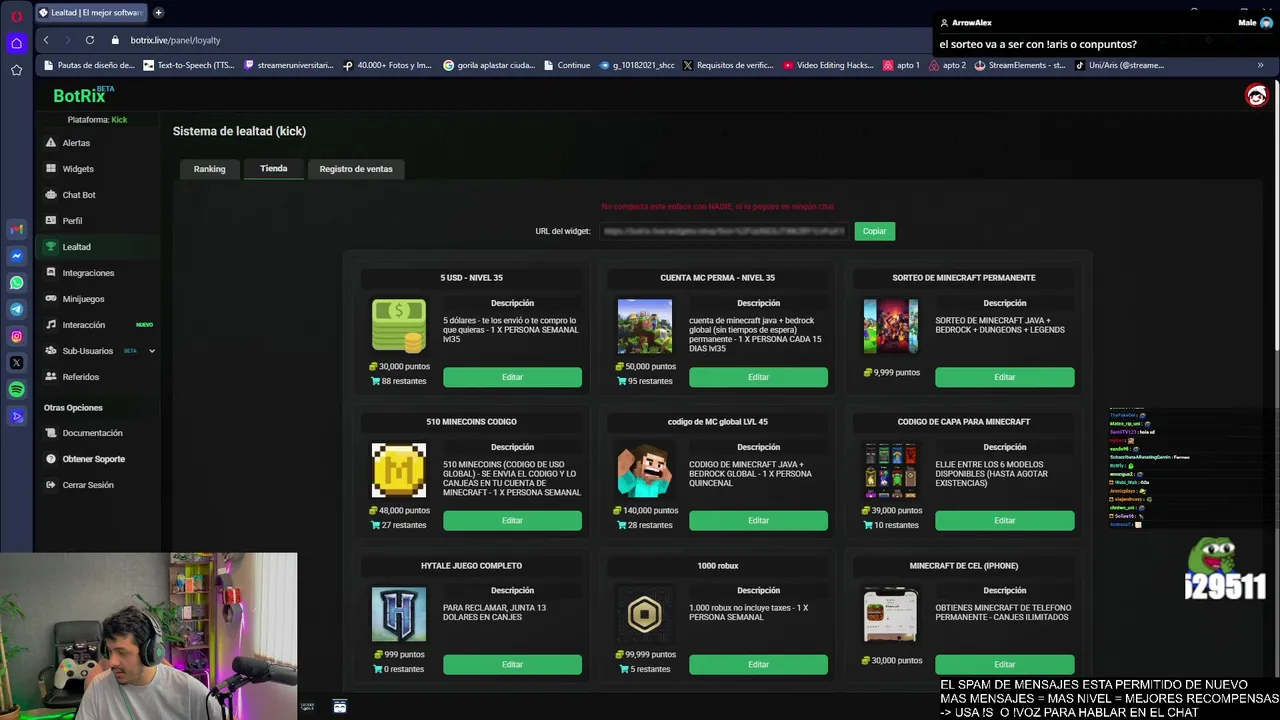Open a new tab with the plus button
Screen dimensions: 1280x720
(159, 13)
